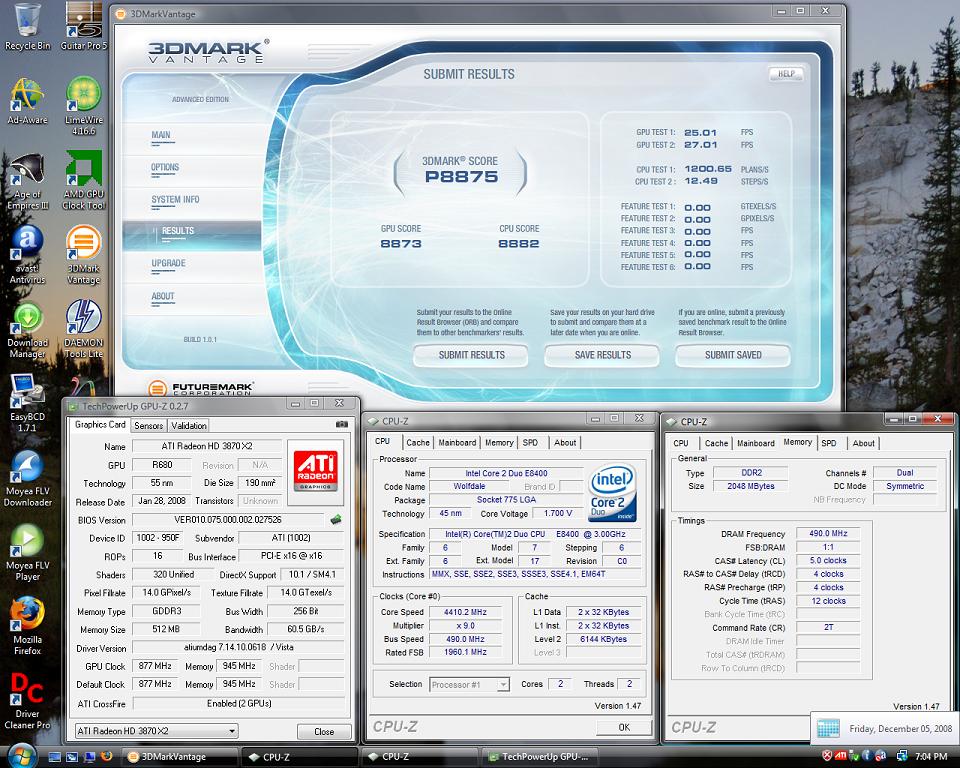Select the LimeWire 4.16.6 desktop icon
960x768 pixels.
(x=83, y=106)
